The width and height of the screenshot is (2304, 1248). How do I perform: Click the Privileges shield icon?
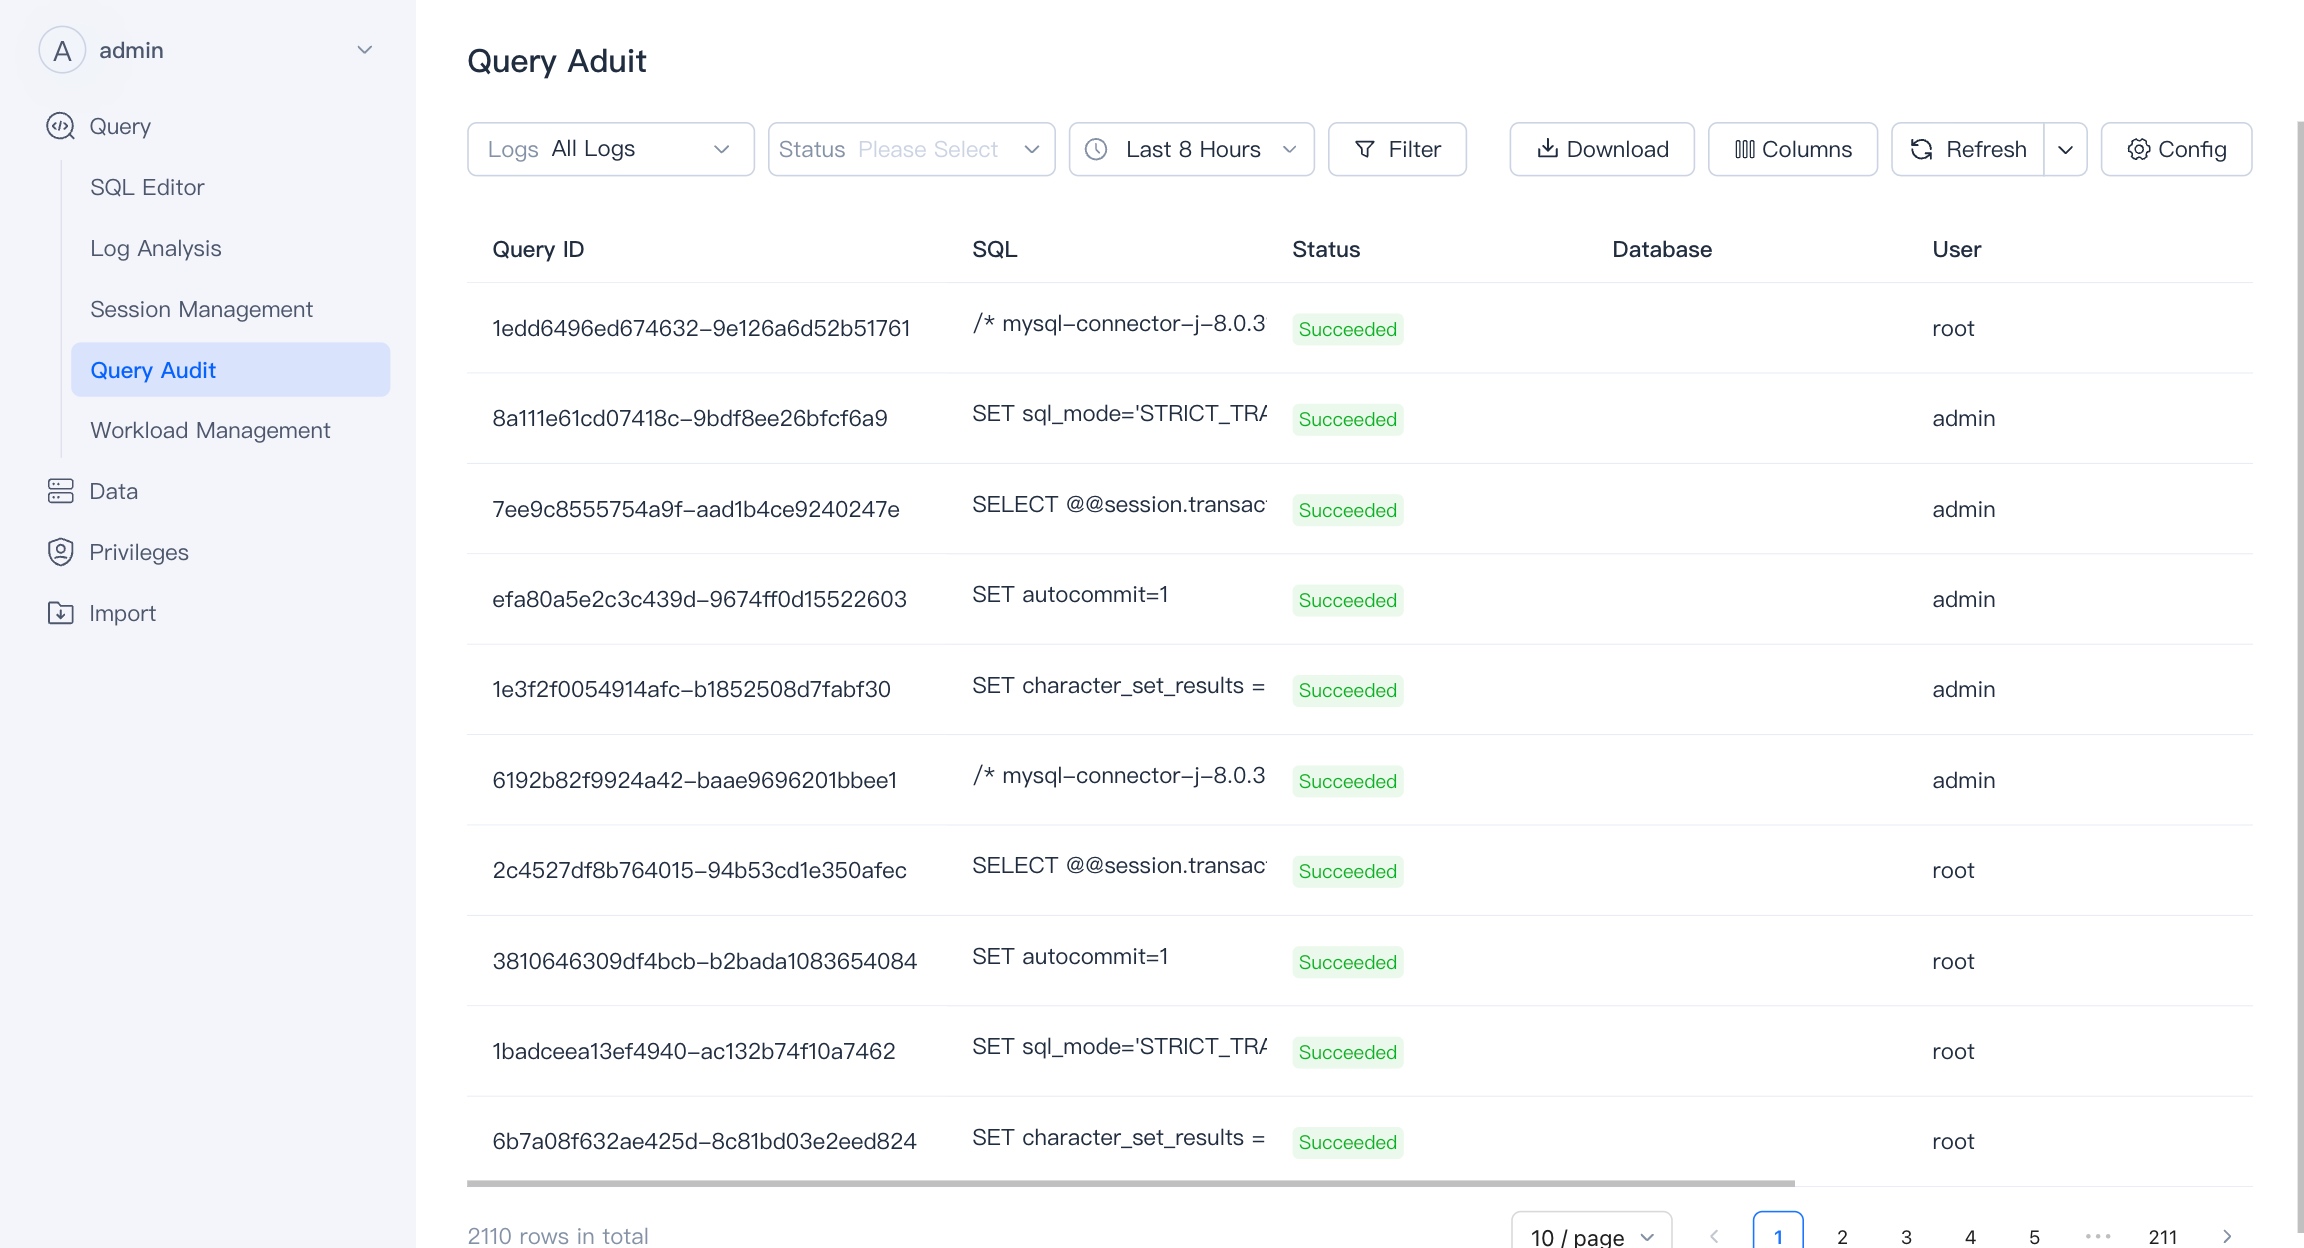tap(61, 552)
